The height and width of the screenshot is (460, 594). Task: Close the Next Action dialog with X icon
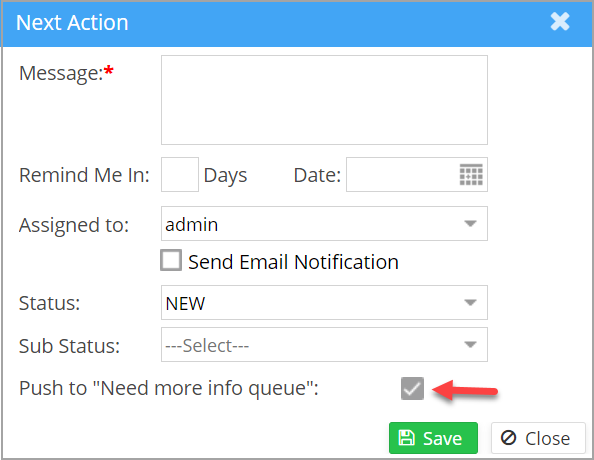(x=560, y=22)
